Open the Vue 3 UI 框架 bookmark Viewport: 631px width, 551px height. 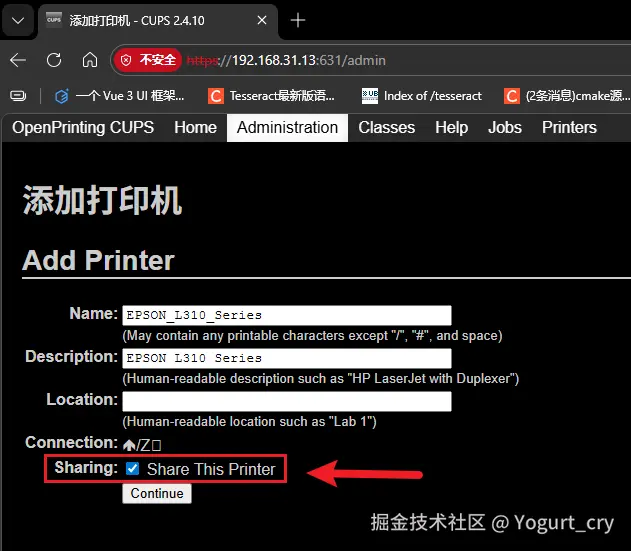coord(119,96)
